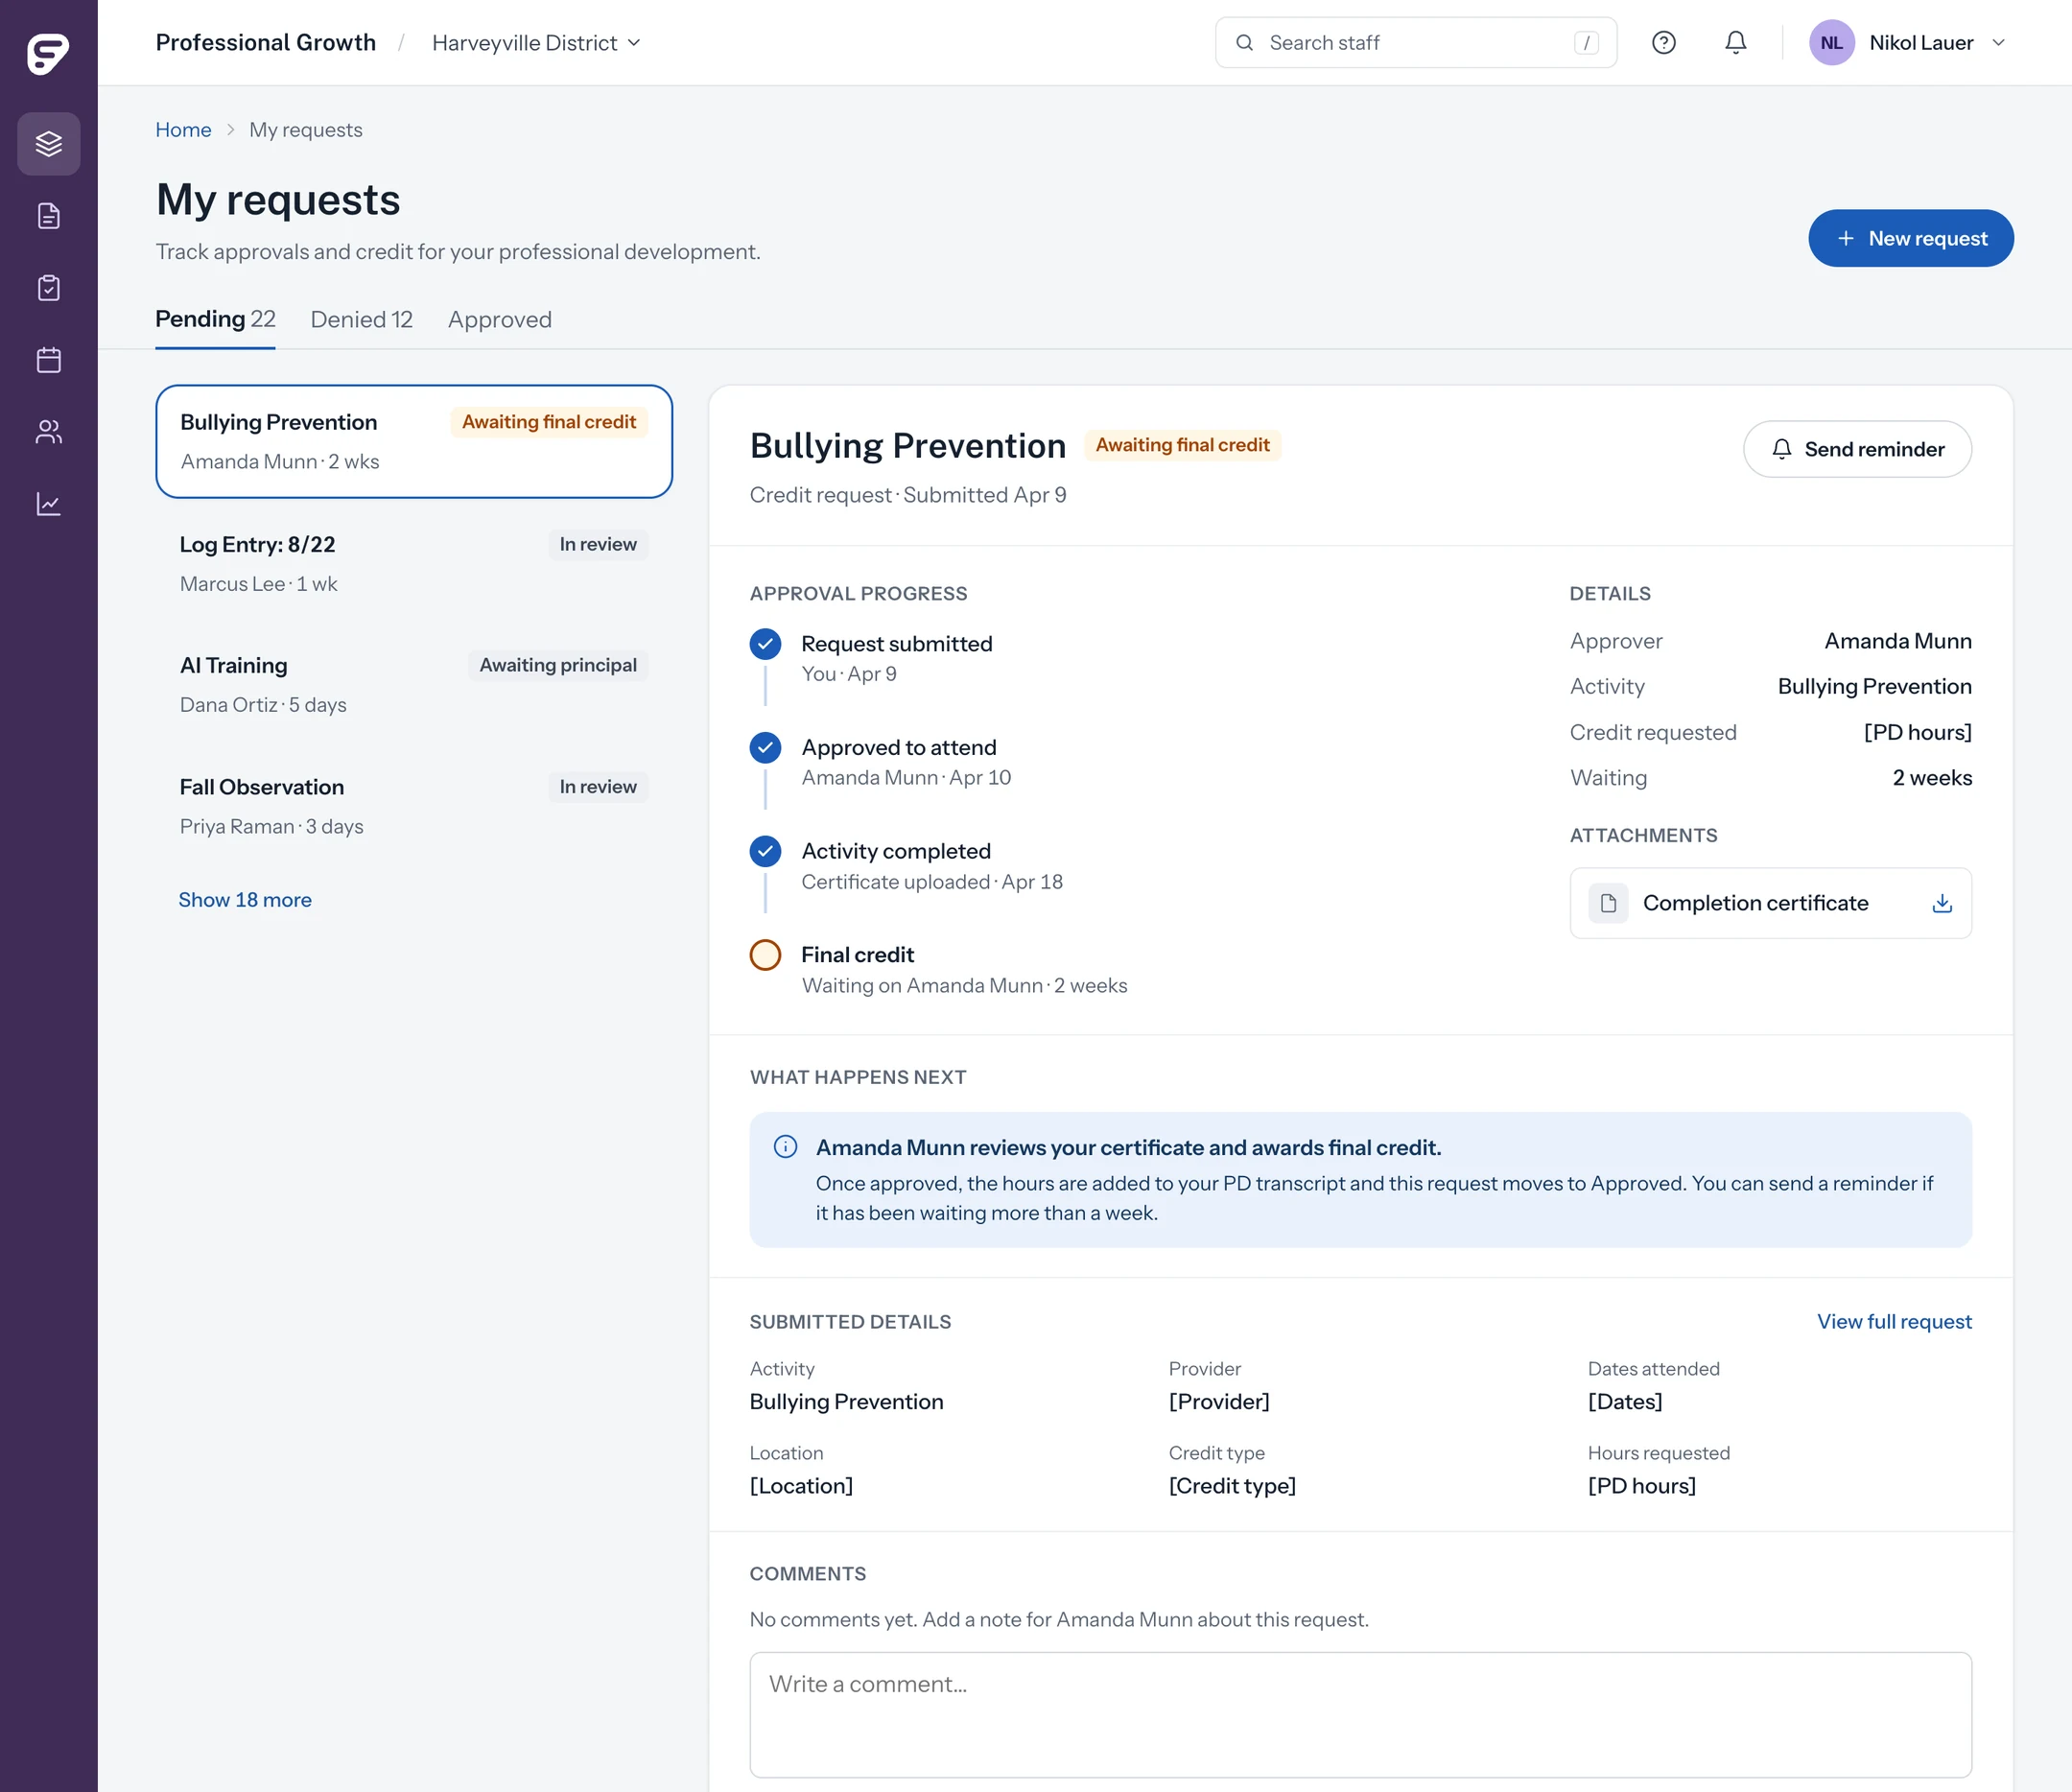The image size is (2072, 1792).
Task: Send reminder to approver
Action: pos(1858,449)
